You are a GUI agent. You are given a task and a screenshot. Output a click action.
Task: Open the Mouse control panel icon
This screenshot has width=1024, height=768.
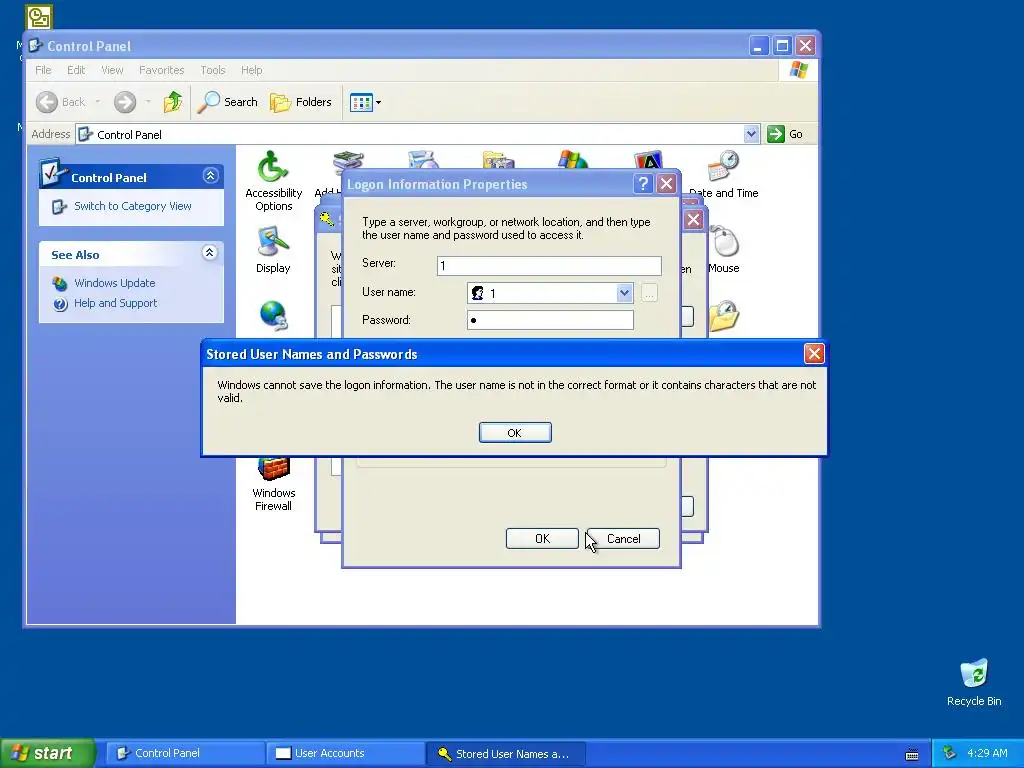point(724,250)
